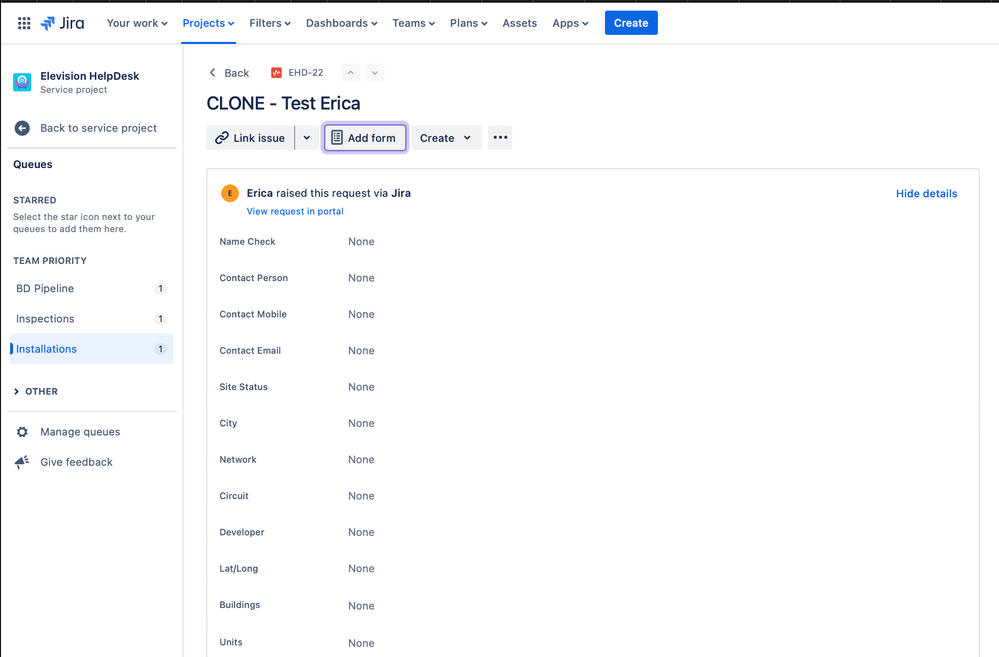Screen dimensions: 999x657
Task: Expand the OTHER queues section
Action: coord(36,391)
